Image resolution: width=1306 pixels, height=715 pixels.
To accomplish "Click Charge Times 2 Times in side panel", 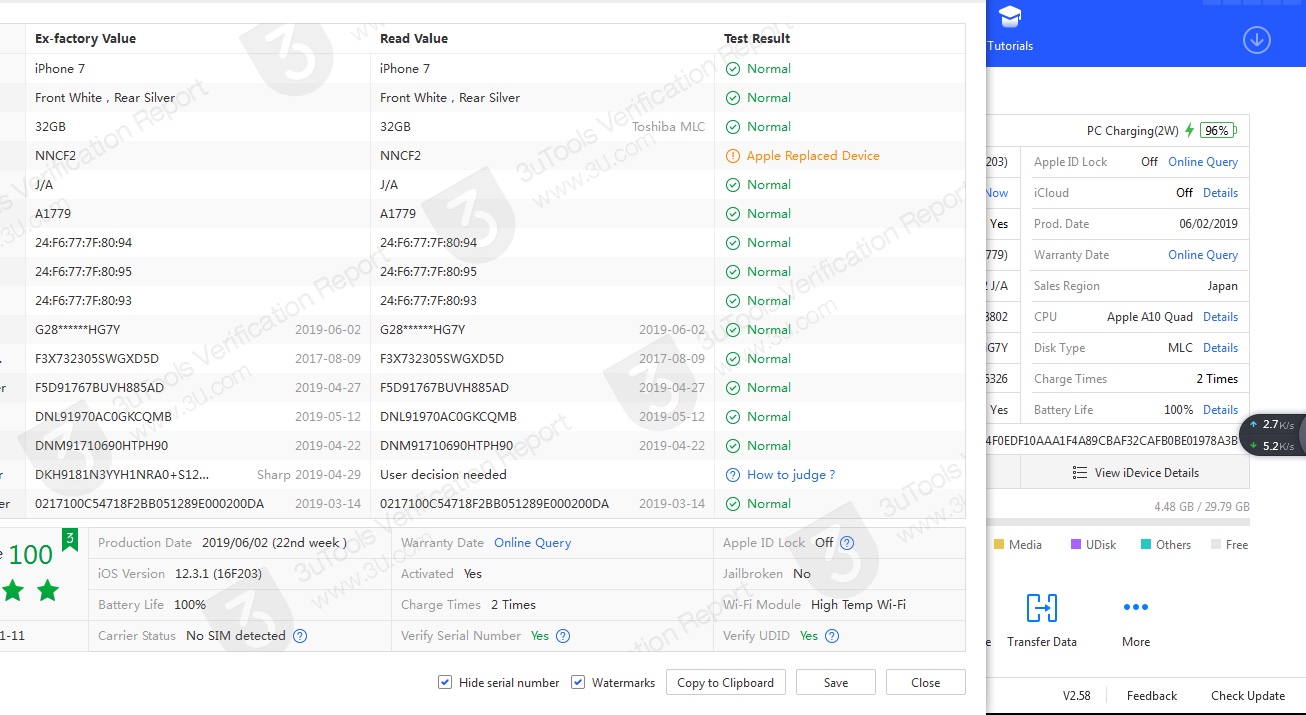I will pos(1217,379).
